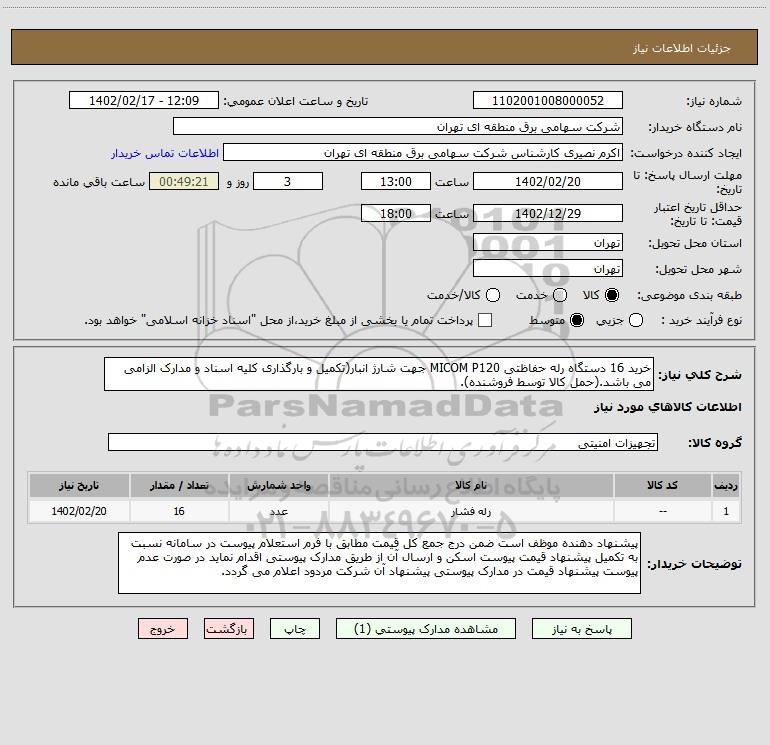Click the کد کالا column header
Screen dimensions: 770x745
coord(662,485)
